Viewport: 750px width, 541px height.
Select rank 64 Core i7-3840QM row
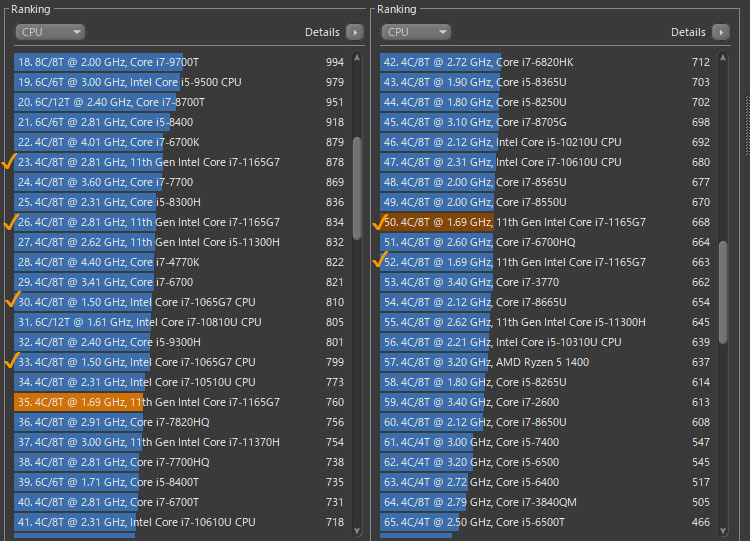coord(545,502)
